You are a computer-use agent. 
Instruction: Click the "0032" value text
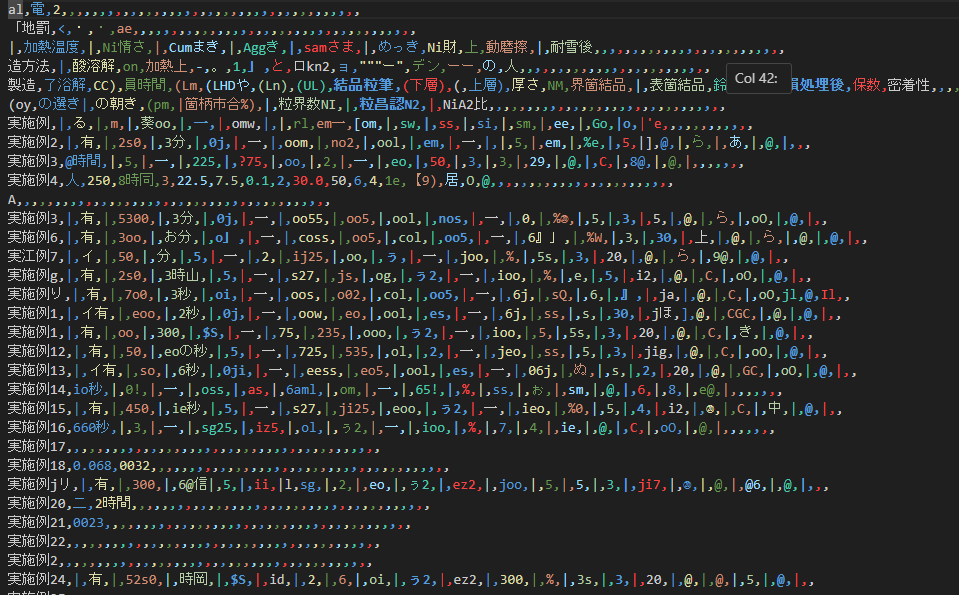(134, 465)
